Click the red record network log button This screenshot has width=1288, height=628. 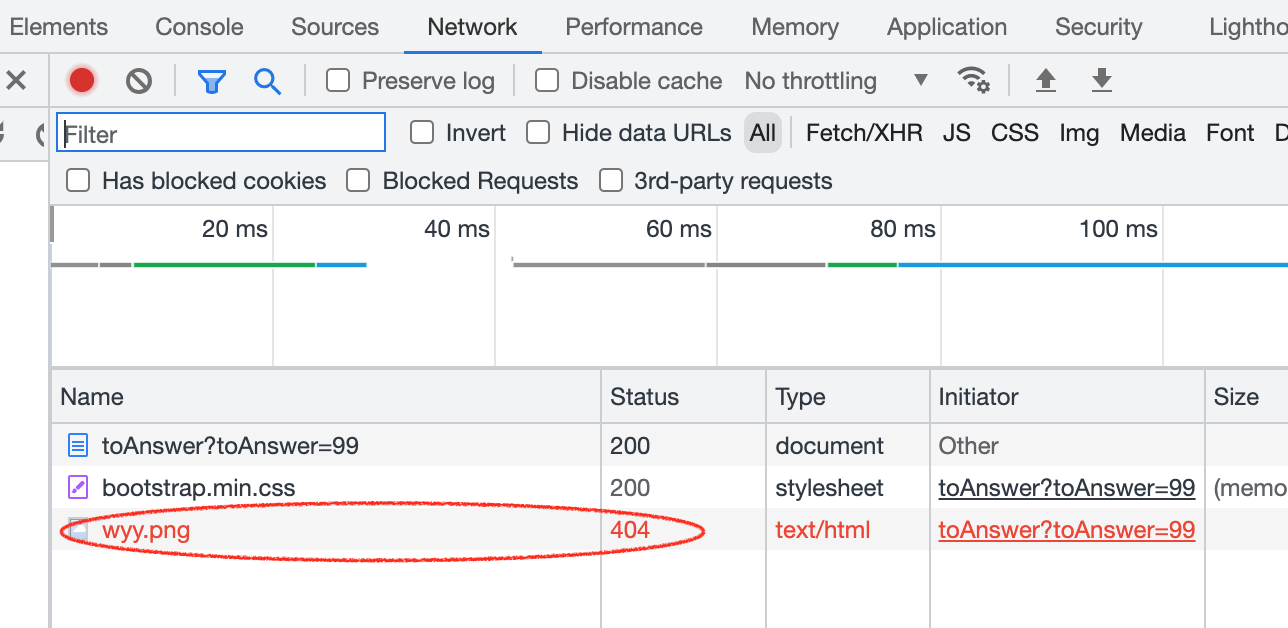(82, 80)
